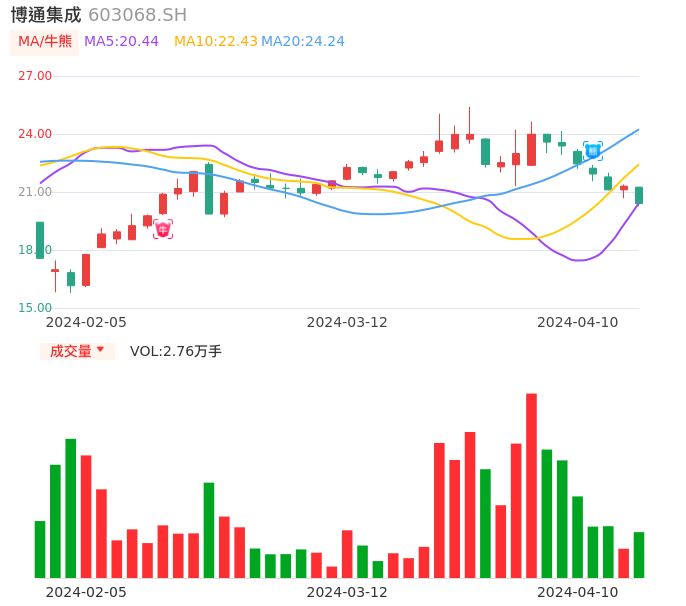Expand the 成交量 indicator selector
Viewport: 686px width, 606px height.
coord(70,351)
